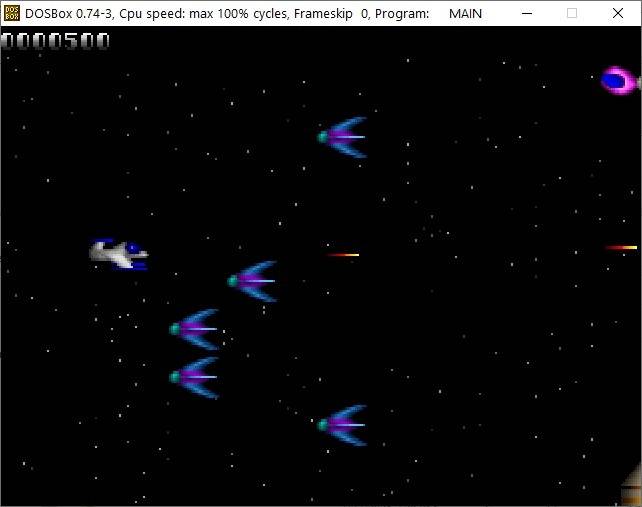Minimize the DOSBox window
The height and width of the screenshot is (507, 642).
pyautogui.click(x=527, y=14)
